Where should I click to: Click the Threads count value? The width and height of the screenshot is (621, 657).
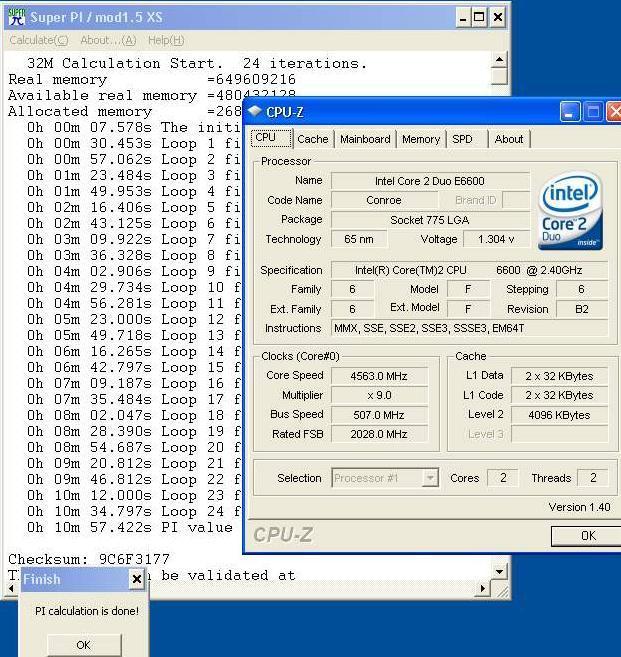593,478
